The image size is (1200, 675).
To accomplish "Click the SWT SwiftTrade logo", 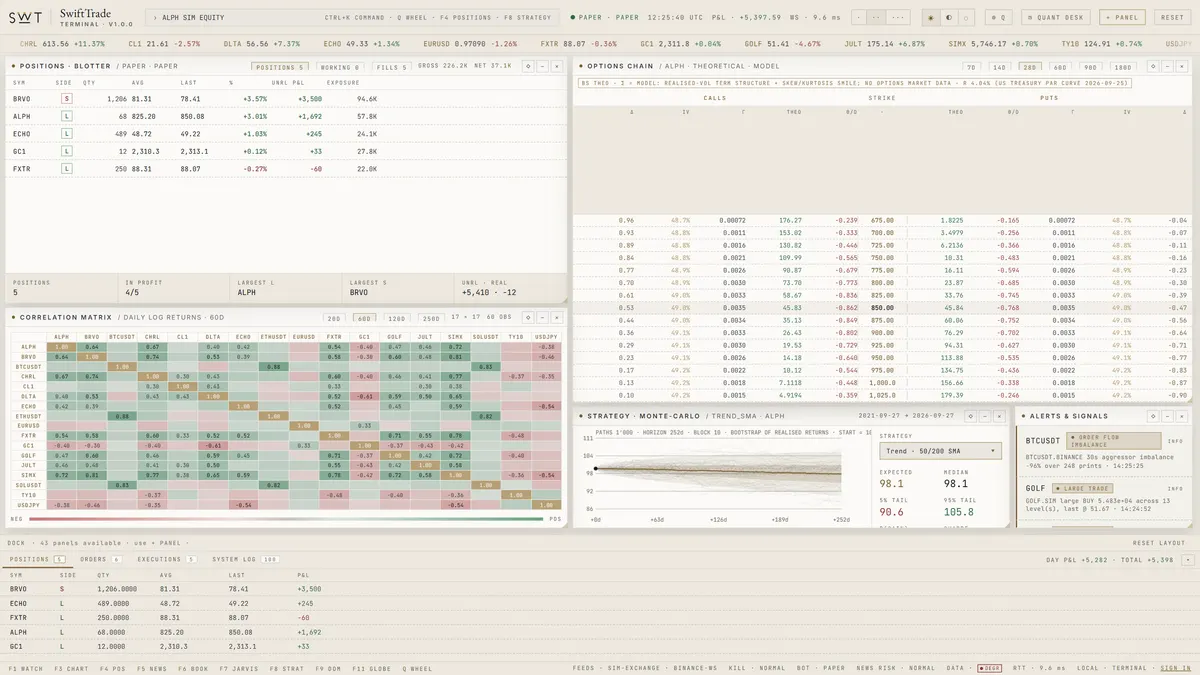I will [x=70, y=17].
